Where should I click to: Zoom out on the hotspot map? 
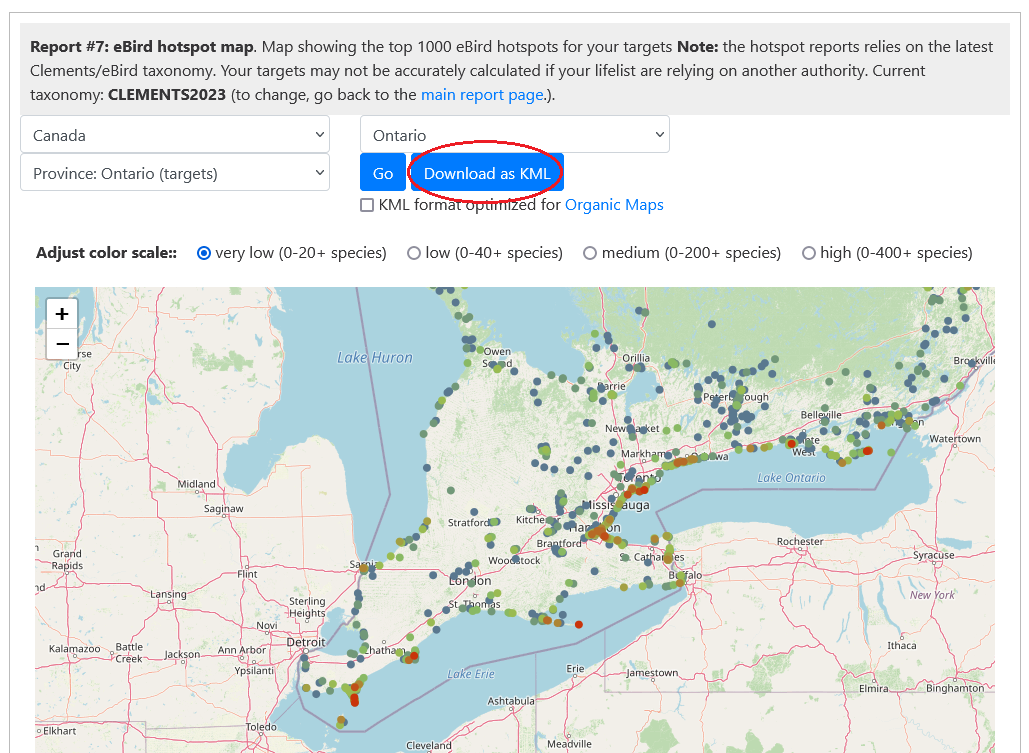tap(62, 344)
